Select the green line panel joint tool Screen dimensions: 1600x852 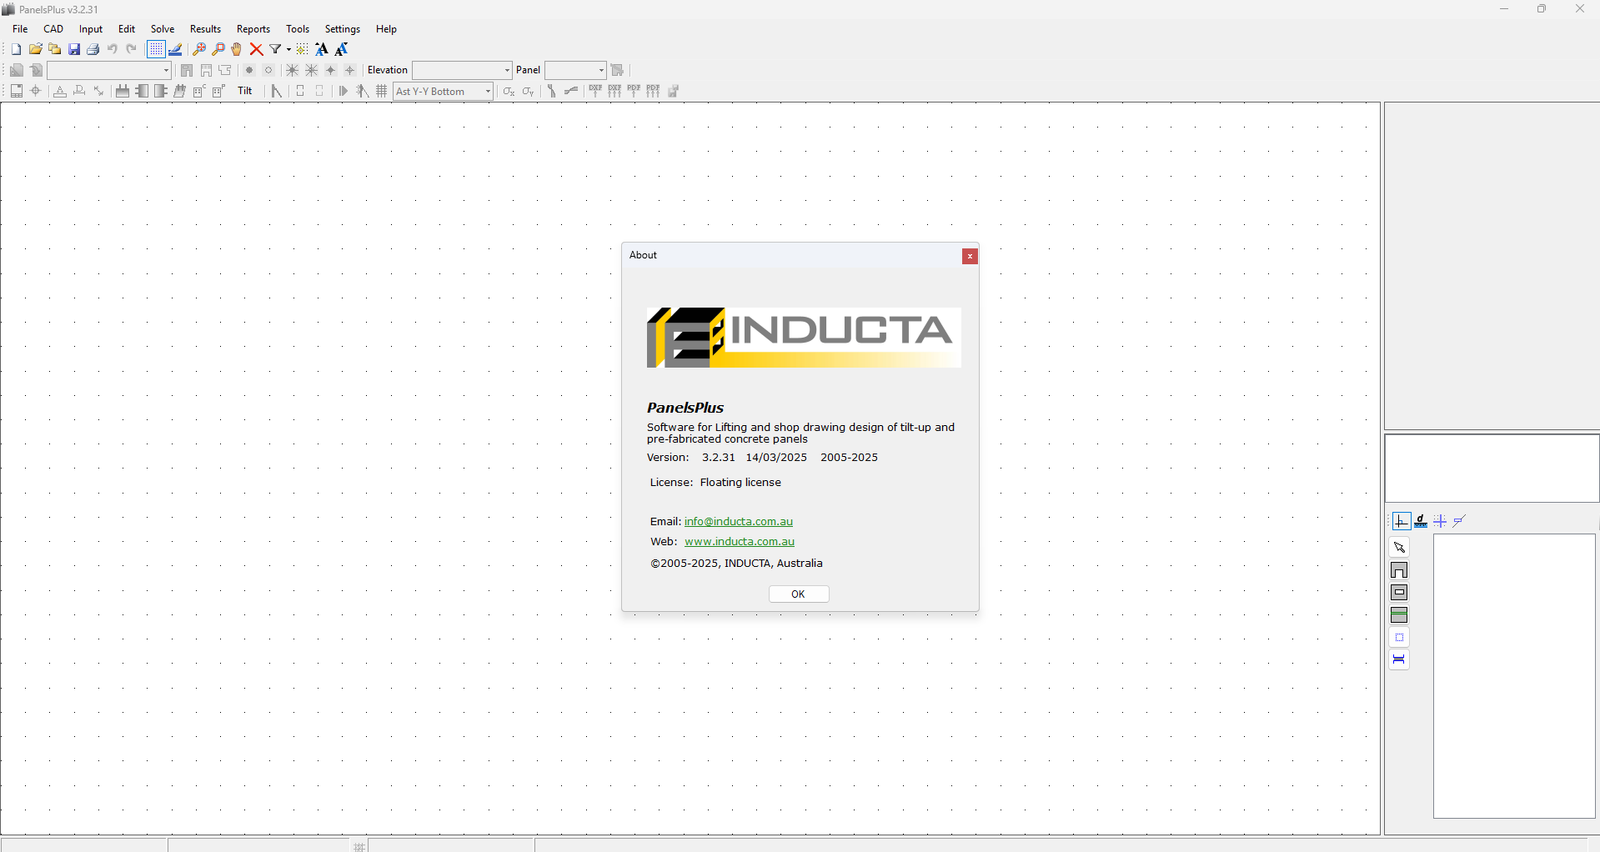point(1399,615)
